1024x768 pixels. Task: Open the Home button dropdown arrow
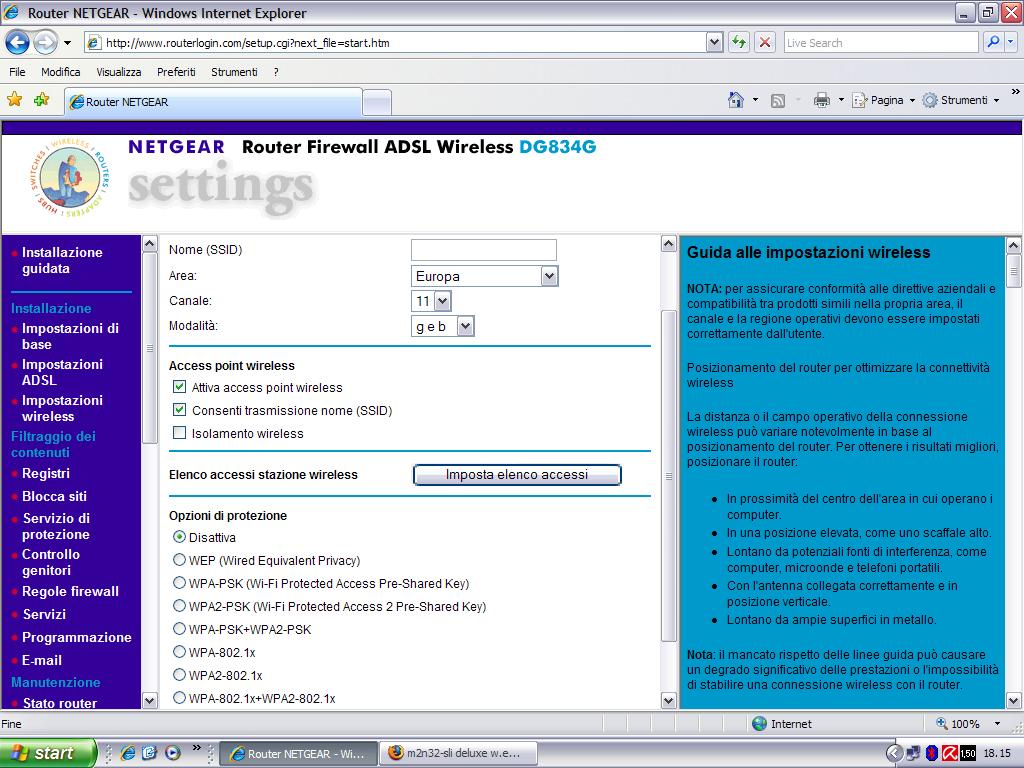(x=756, y=101)
